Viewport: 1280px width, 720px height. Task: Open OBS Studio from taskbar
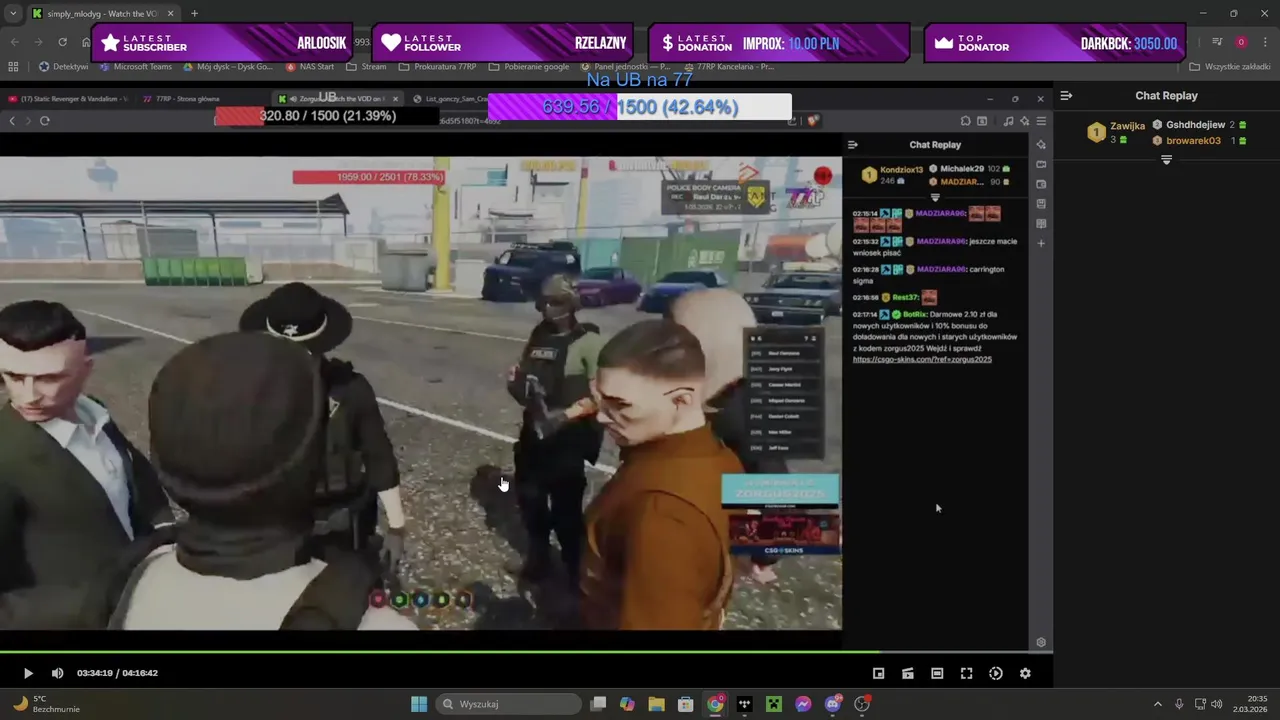click(x=862, y=704)
